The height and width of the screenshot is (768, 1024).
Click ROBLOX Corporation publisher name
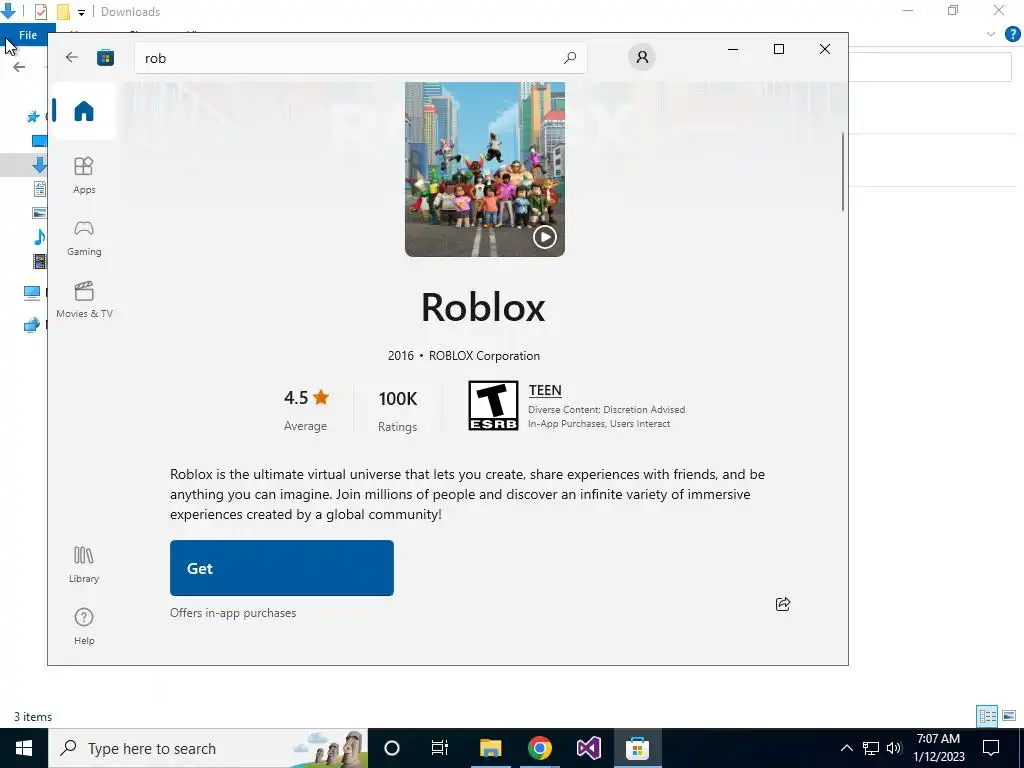coord(484,356)
